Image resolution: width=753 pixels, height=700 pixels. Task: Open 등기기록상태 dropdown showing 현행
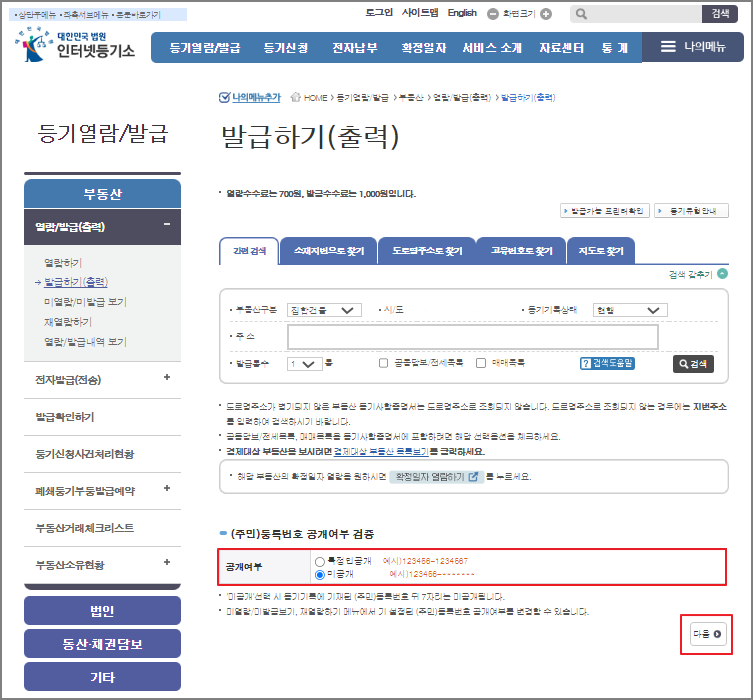click(x=630, y=310)
